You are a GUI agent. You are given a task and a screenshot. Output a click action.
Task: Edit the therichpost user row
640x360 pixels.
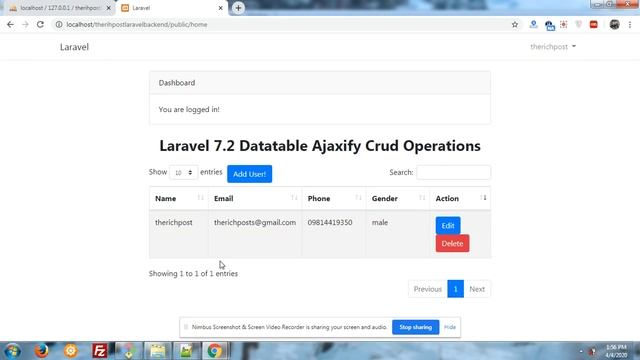click(448, 225)
